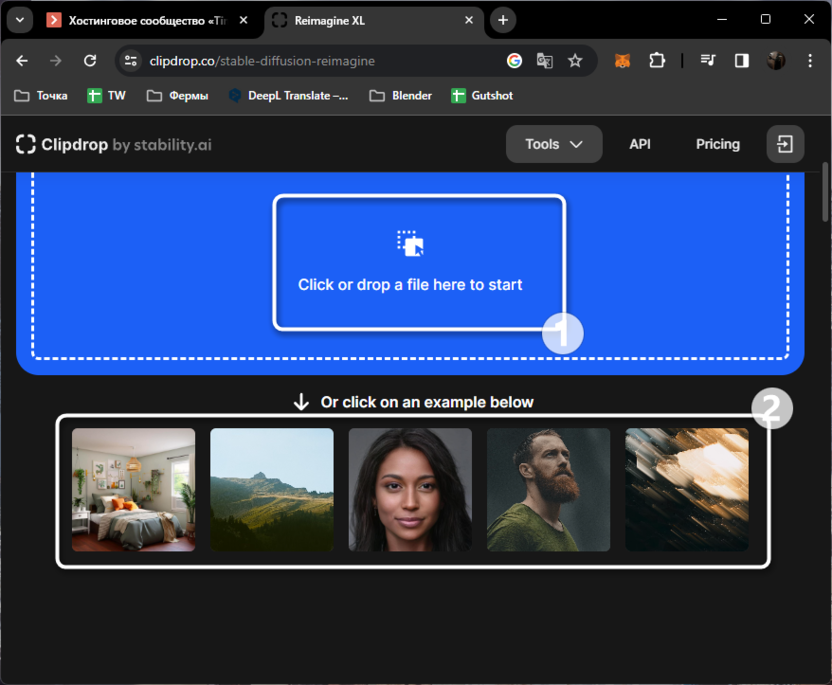Image resolution: width=832 pixels, height=685 pixels.
Task: Click the media control playlist icon
Action: [x=708, y=61]
